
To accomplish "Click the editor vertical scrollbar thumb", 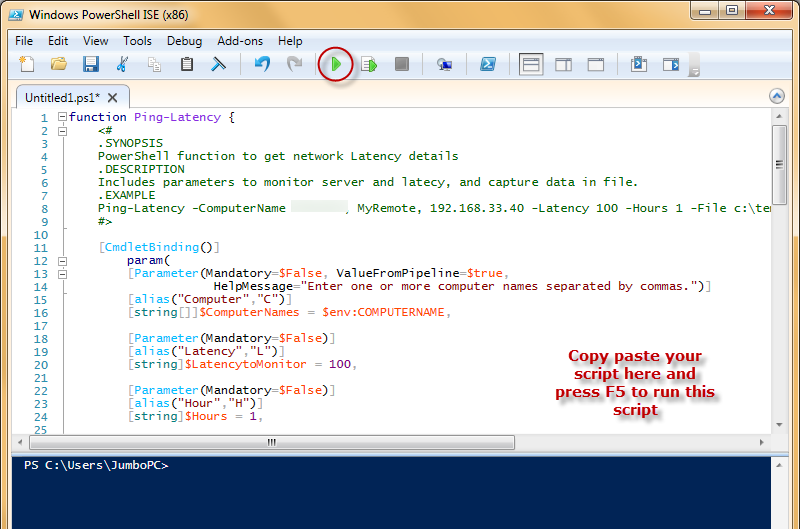I will (779, 164).
